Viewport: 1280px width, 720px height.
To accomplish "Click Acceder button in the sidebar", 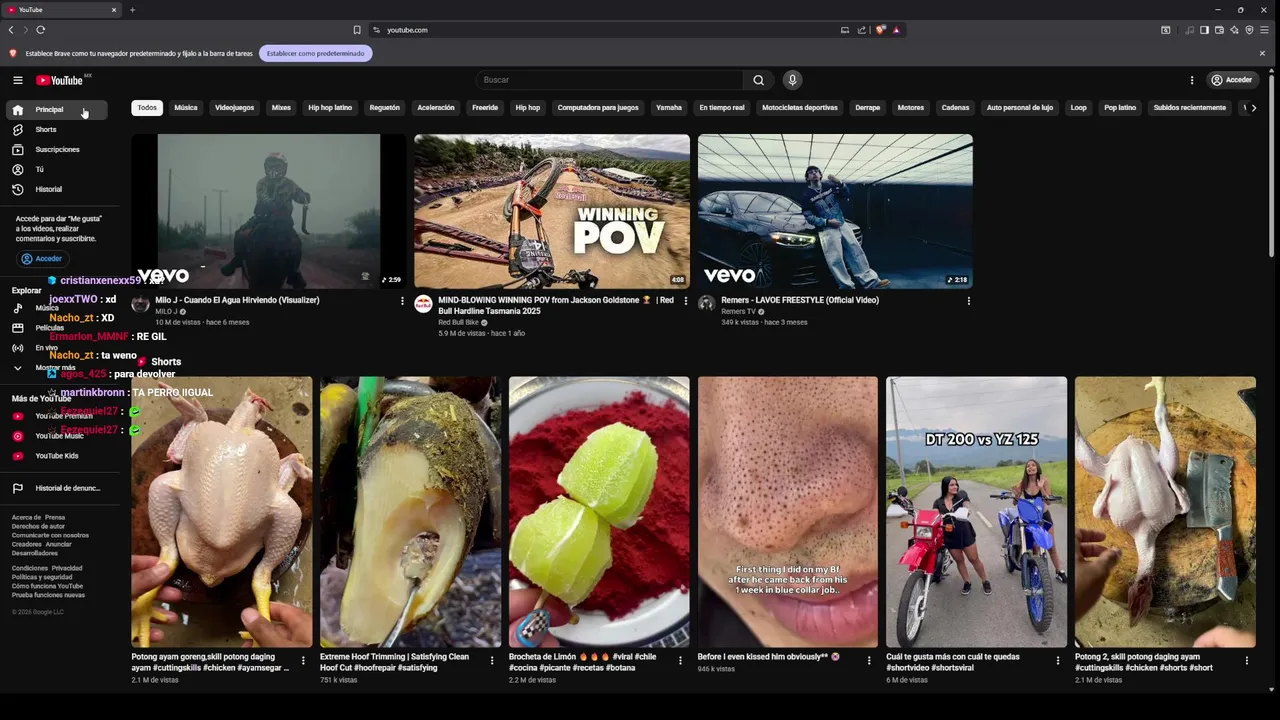I will (x=42, y=259).
